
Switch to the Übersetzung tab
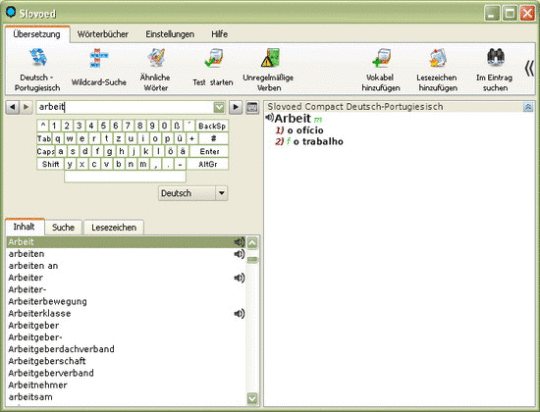click(37, 34)
